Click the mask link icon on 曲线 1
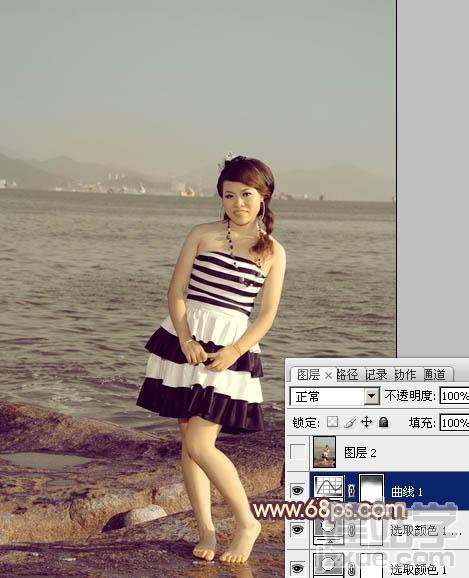Viewport: 469px width, 578px height. coord(351,490)
